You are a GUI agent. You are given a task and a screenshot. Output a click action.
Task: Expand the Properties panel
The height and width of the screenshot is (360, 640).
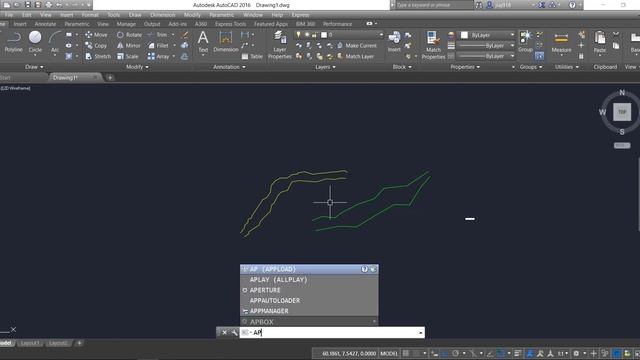click(465, 67)
